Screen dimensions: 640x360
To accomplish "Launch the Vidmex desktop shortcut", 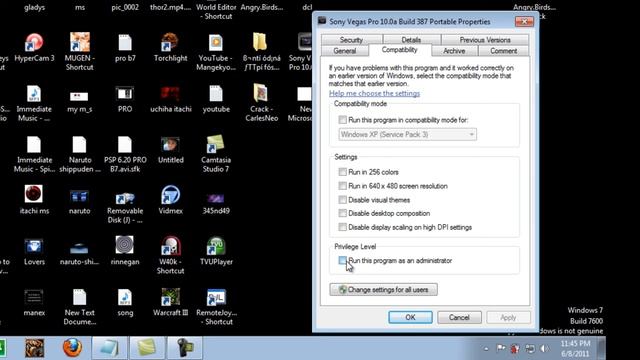I will click(170, 195).
